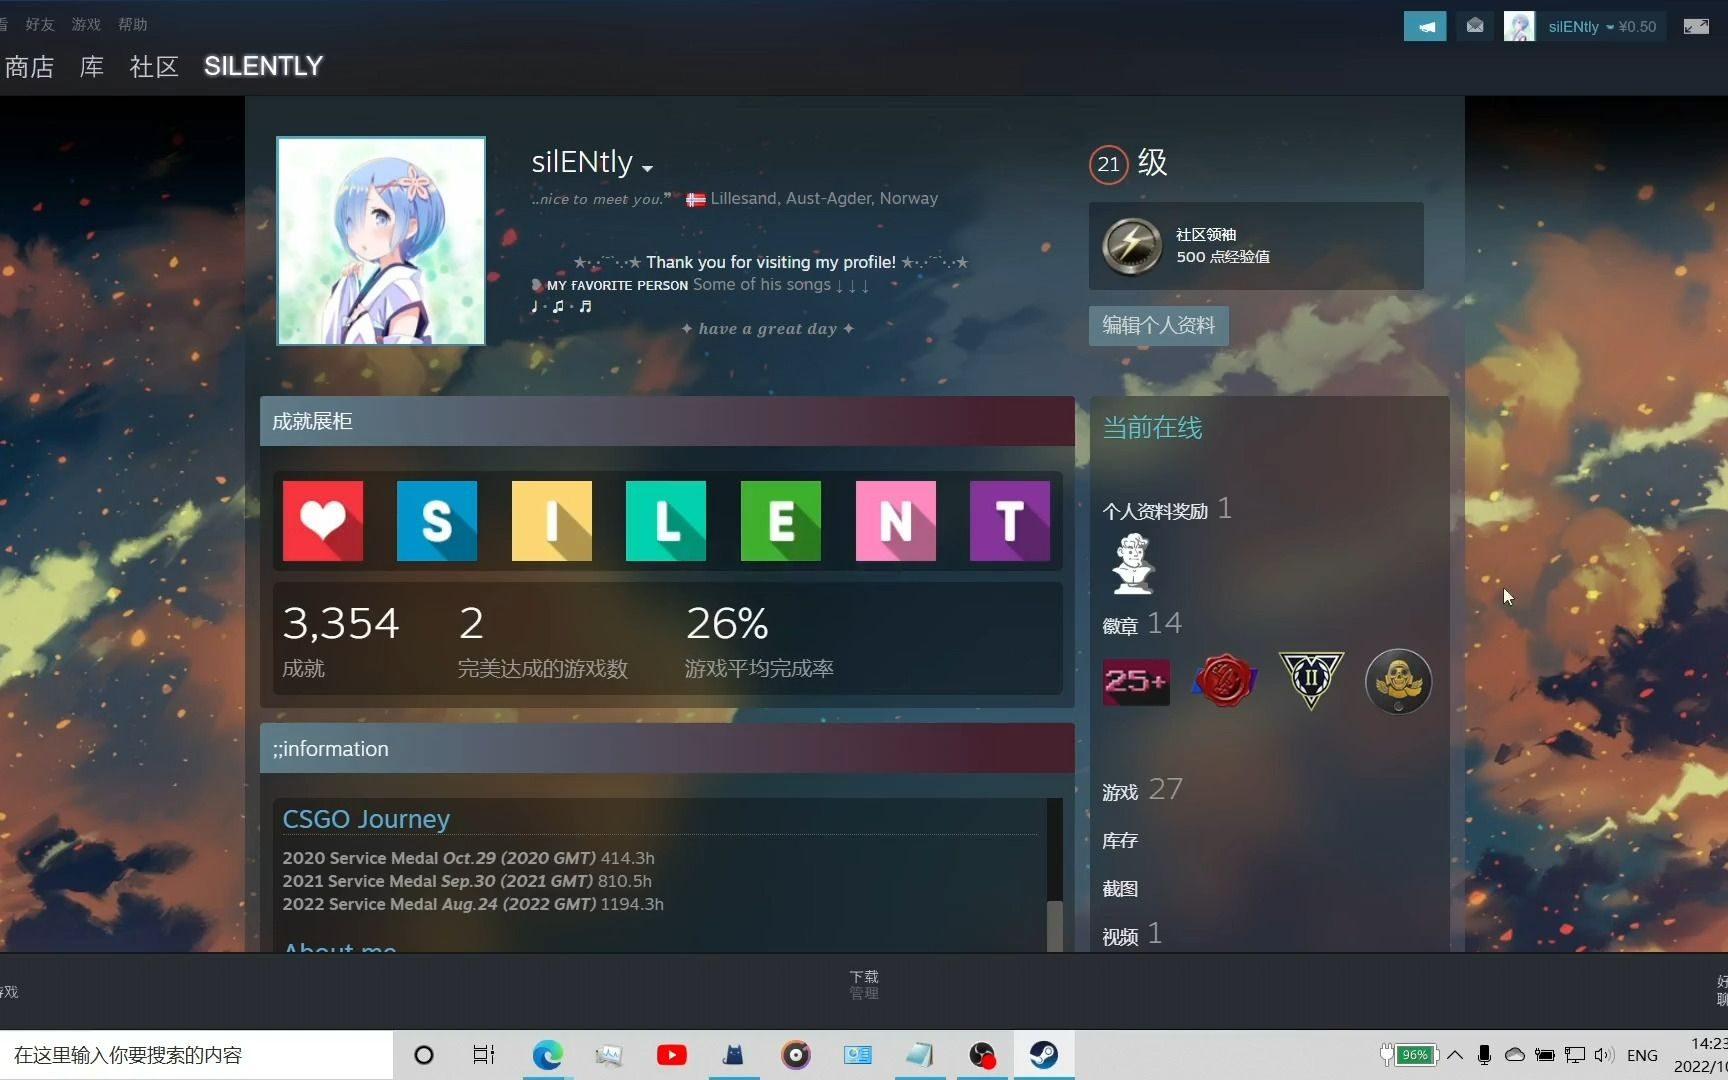This screenshot has width=1728, height=1080.
Task: Click the microphone tray icon
Action: click(x=1485, y=1055)
